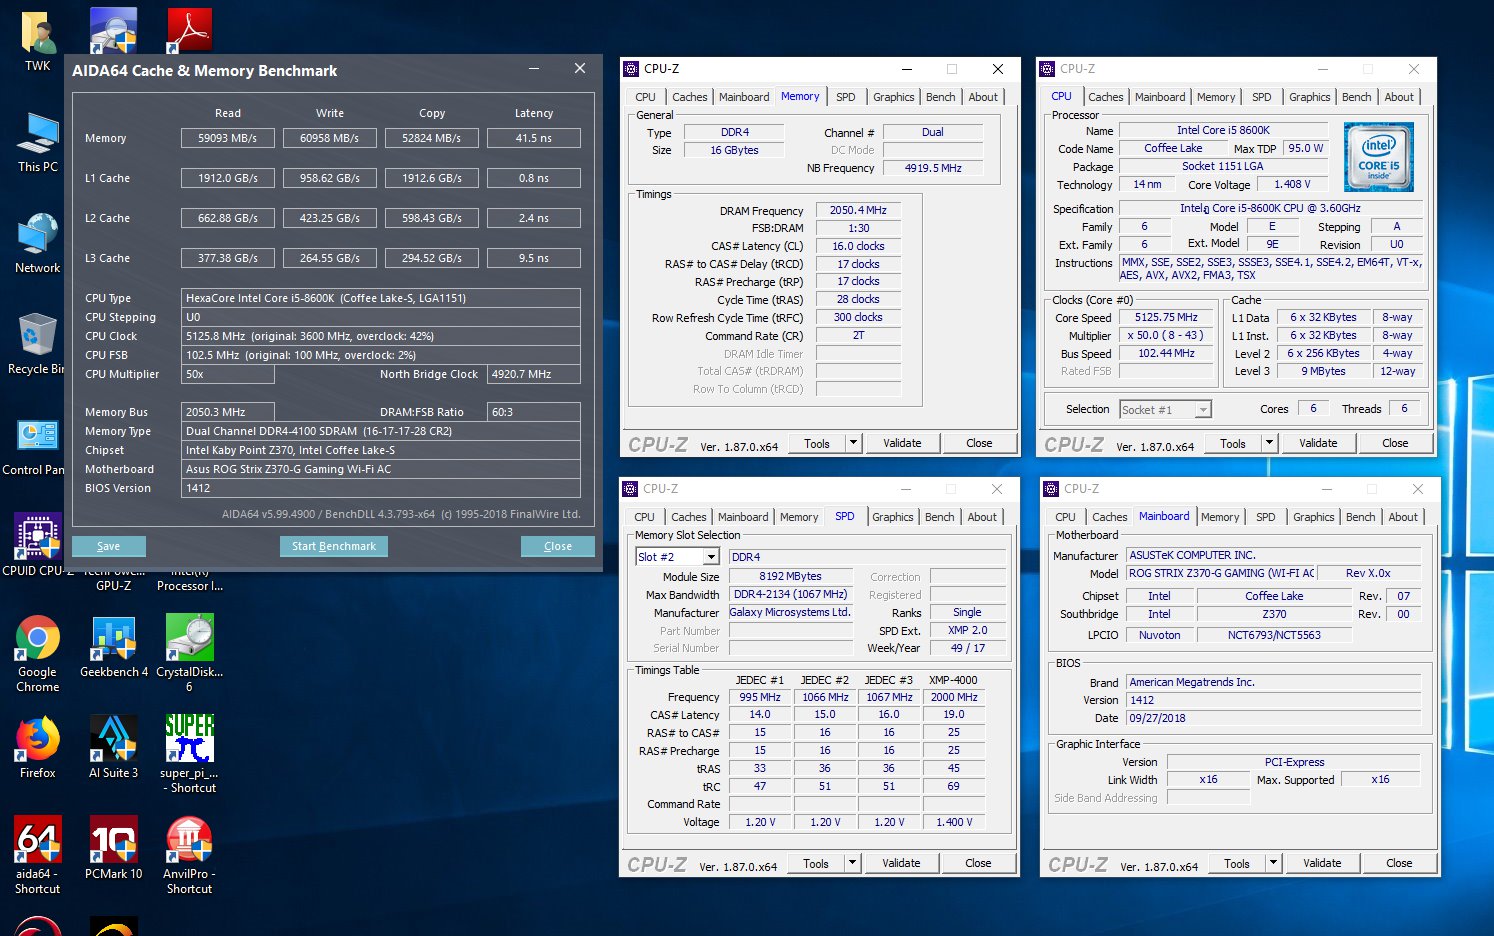Open This PC desktop icon
The image size is (1494, 936).
point(38,141)
